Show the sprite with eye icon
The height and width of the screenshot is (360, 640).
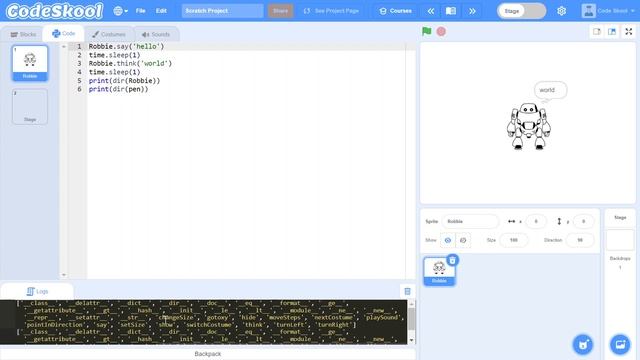[448, 240]
